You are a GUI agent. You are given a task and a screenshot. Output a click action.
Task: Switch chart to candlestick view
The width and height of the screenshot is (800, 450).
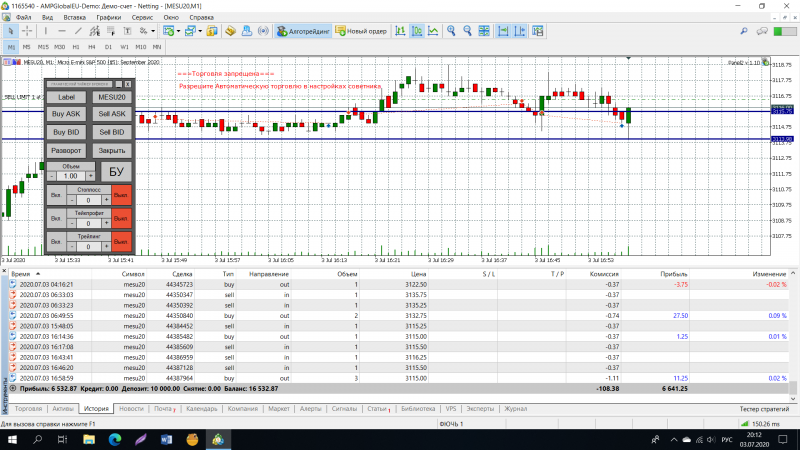point(417,31)
